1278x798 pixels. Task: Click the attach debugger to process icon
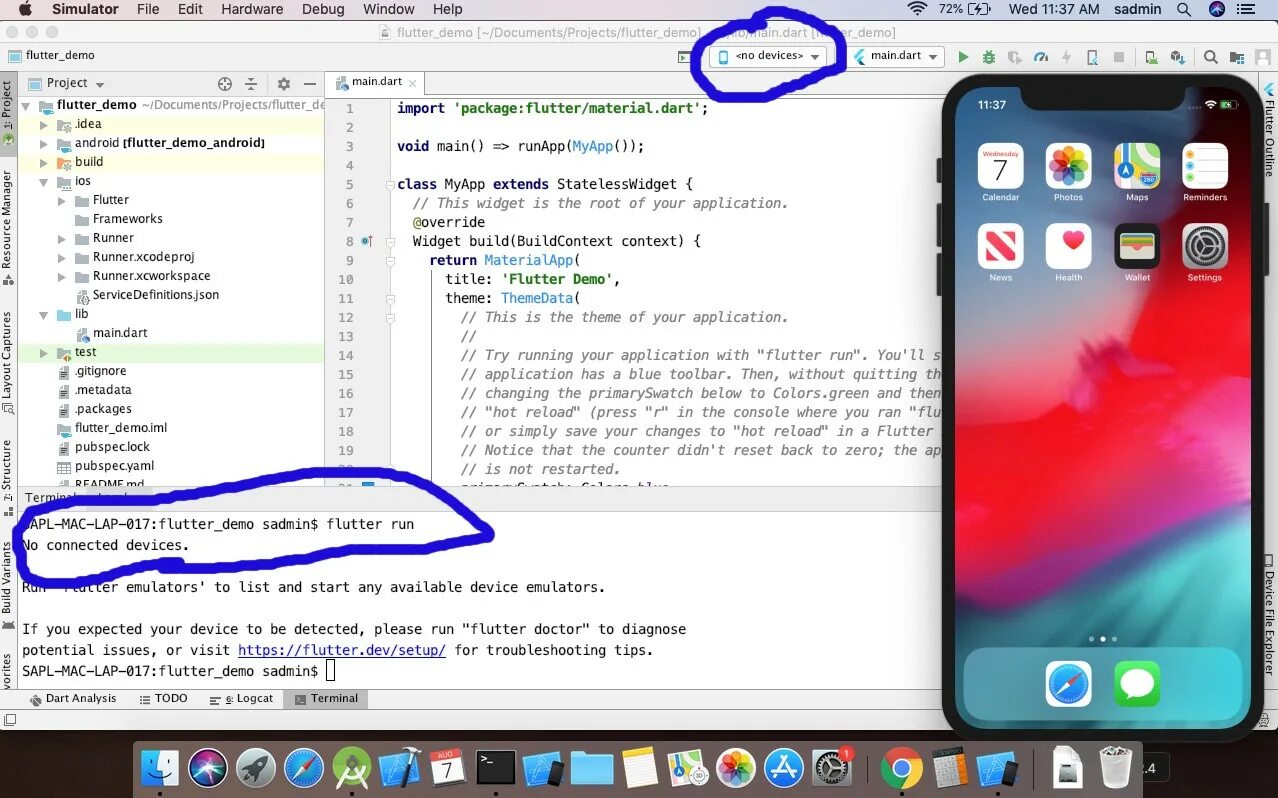point(1093,57)
